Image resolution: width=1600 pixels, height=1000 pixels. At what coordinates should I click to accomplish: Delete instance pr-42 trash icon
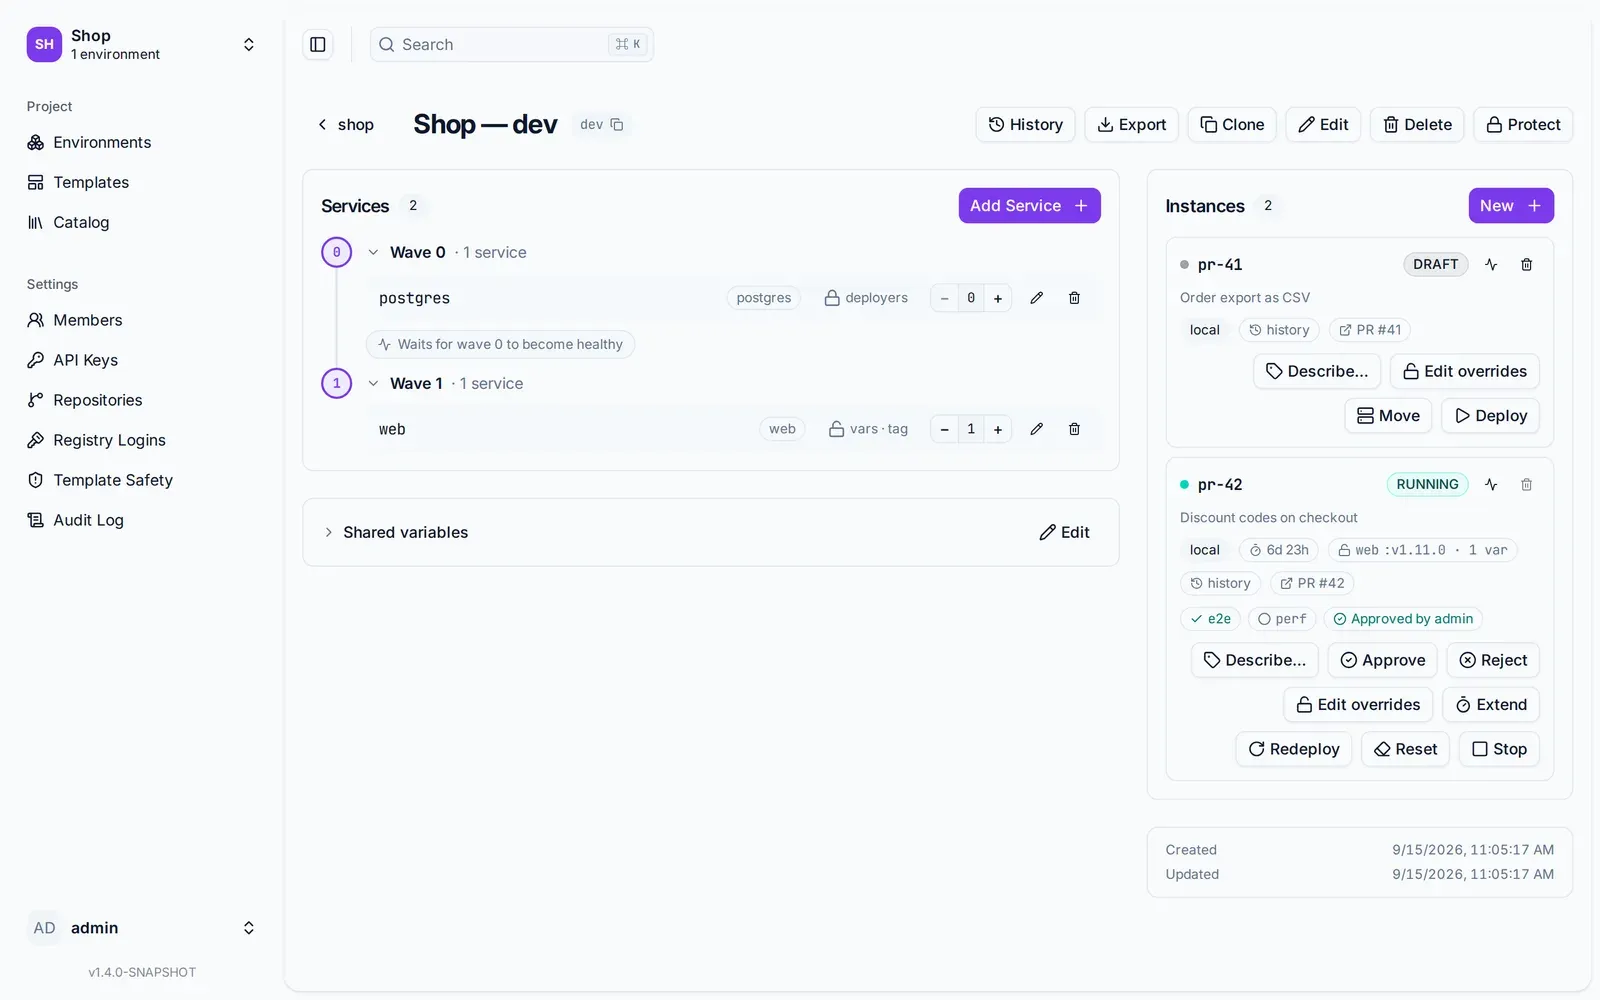point(1527,484)
